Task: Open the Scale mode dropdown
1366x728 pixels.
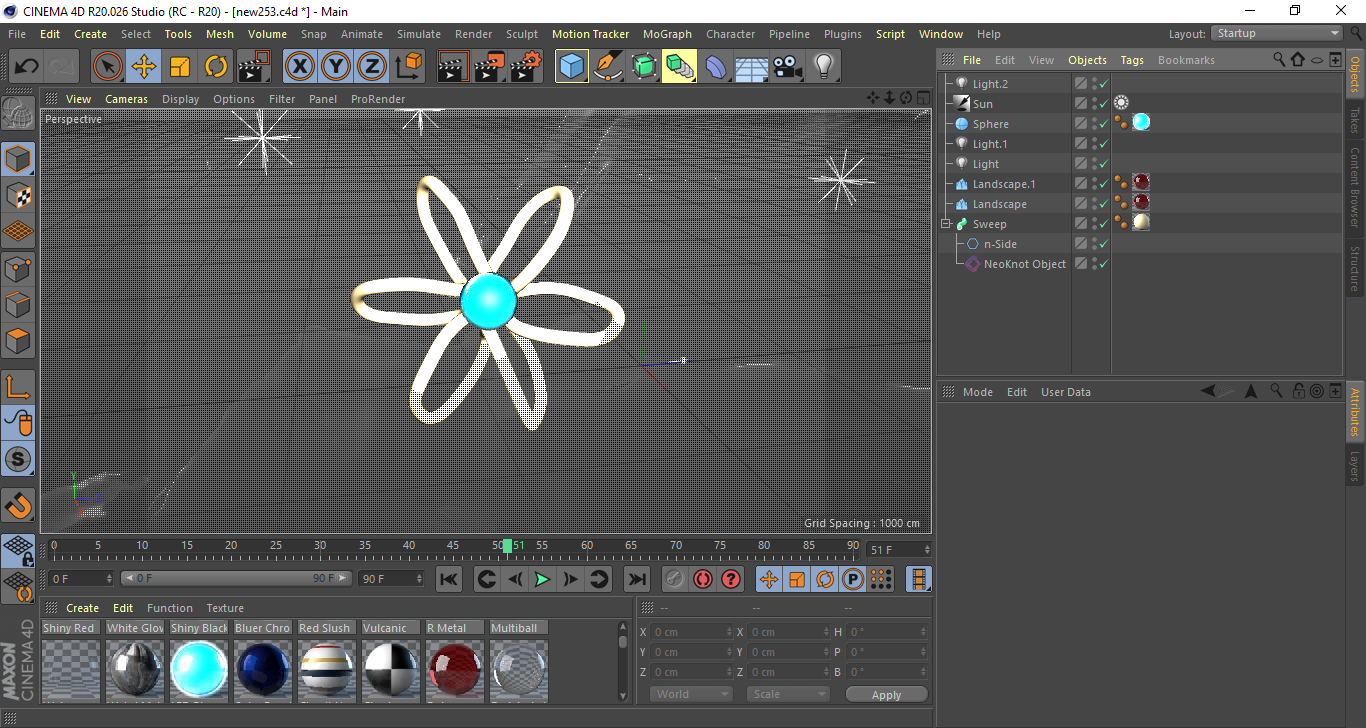Action: [788, 694]
